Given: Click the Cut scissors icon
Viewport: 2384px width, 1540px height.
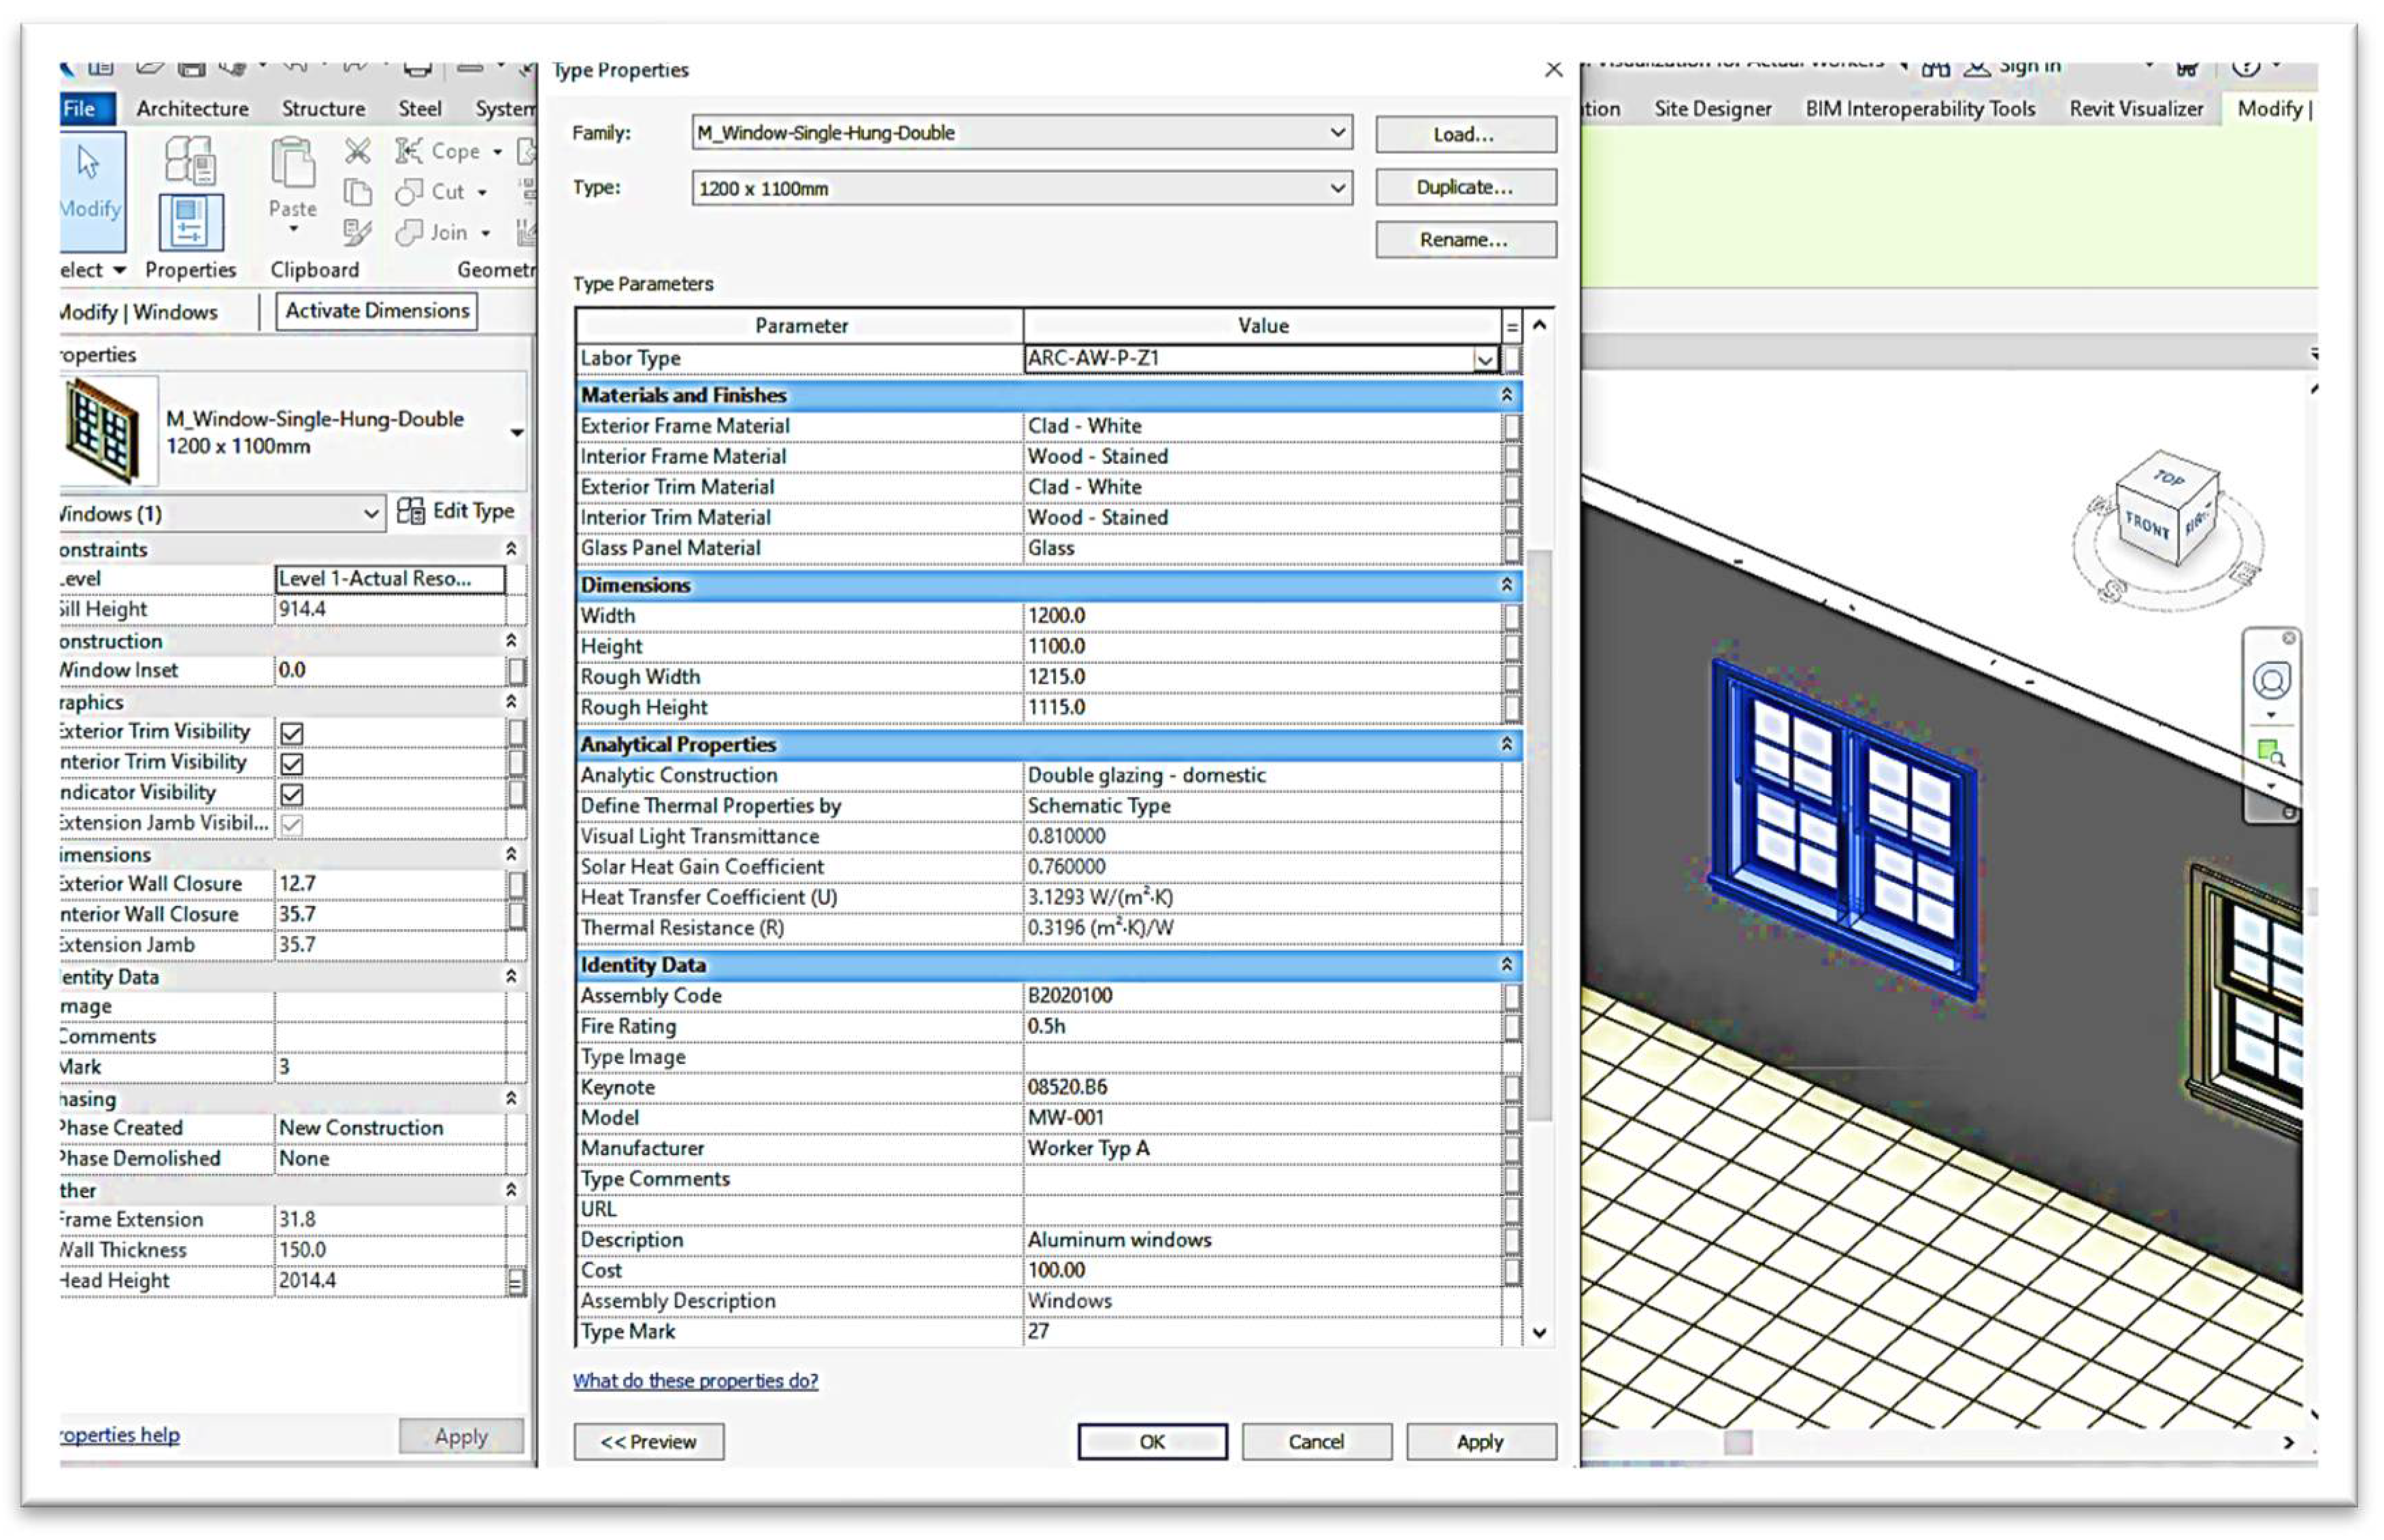Looking at the screenshot, I should (357, 151).
